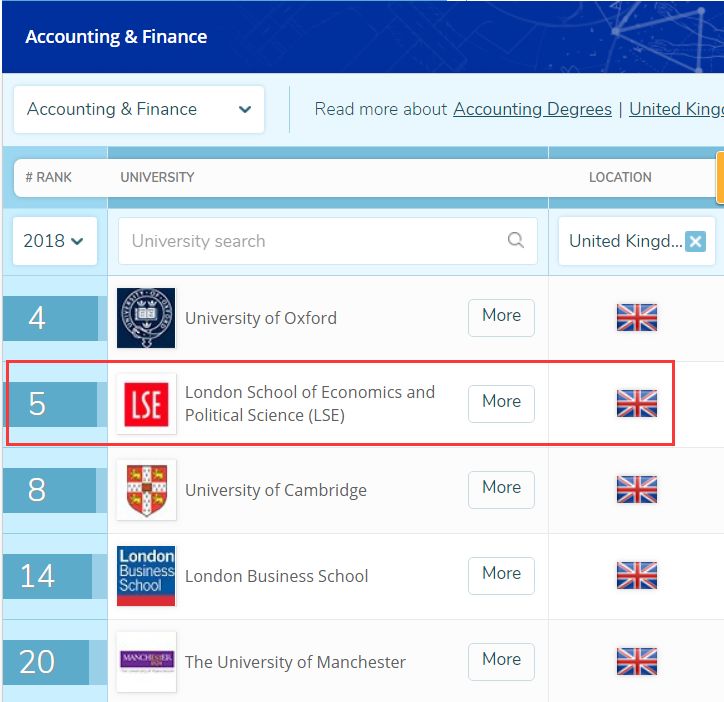This screenshot has height=702, width=724.
Task: Follow the United Kingdom read-more link
Action: (676, 109)
